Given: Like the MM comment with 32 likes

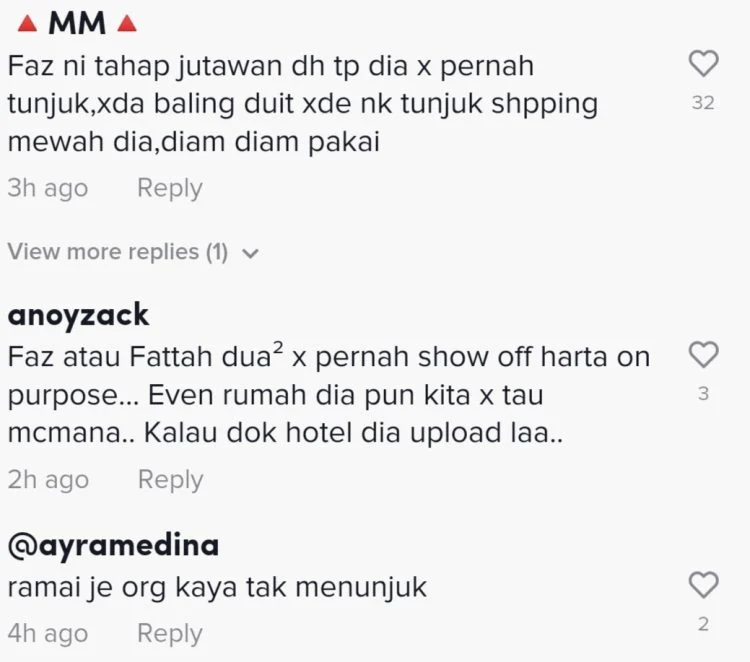Looking at the screenshot, I should tap(703, 64).
